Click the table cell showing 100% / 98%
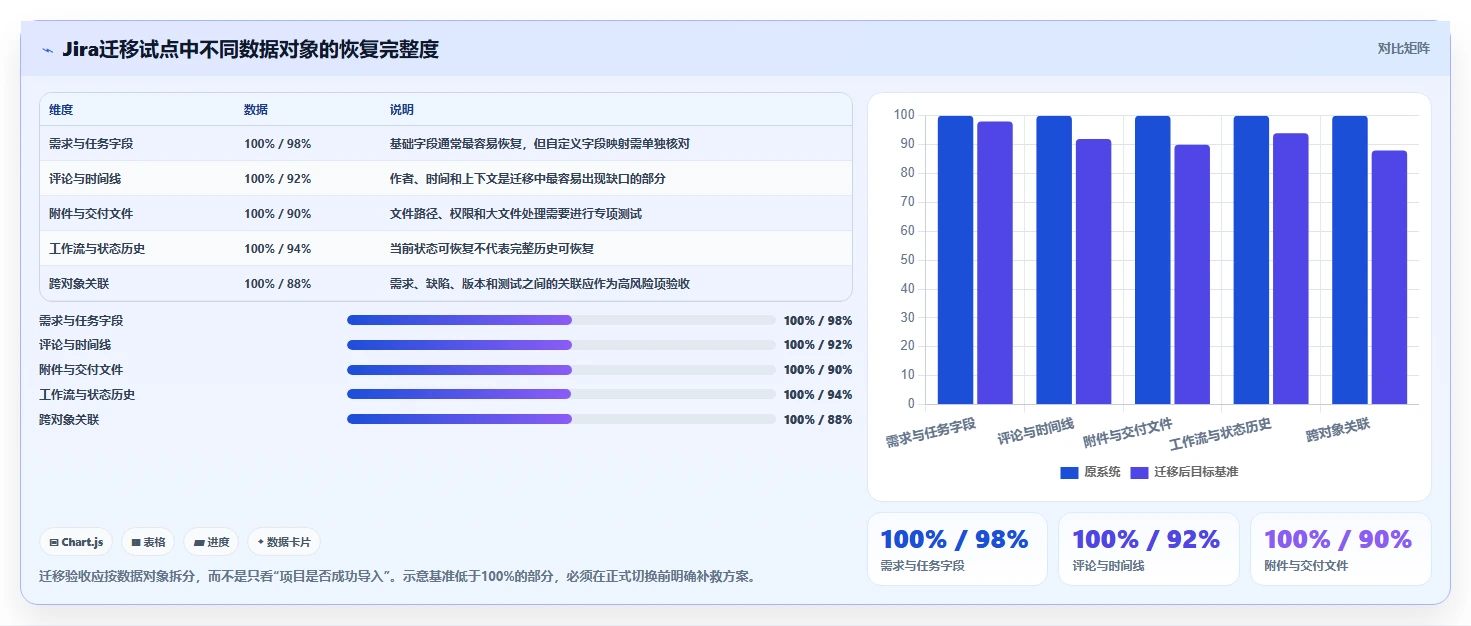 278,144
